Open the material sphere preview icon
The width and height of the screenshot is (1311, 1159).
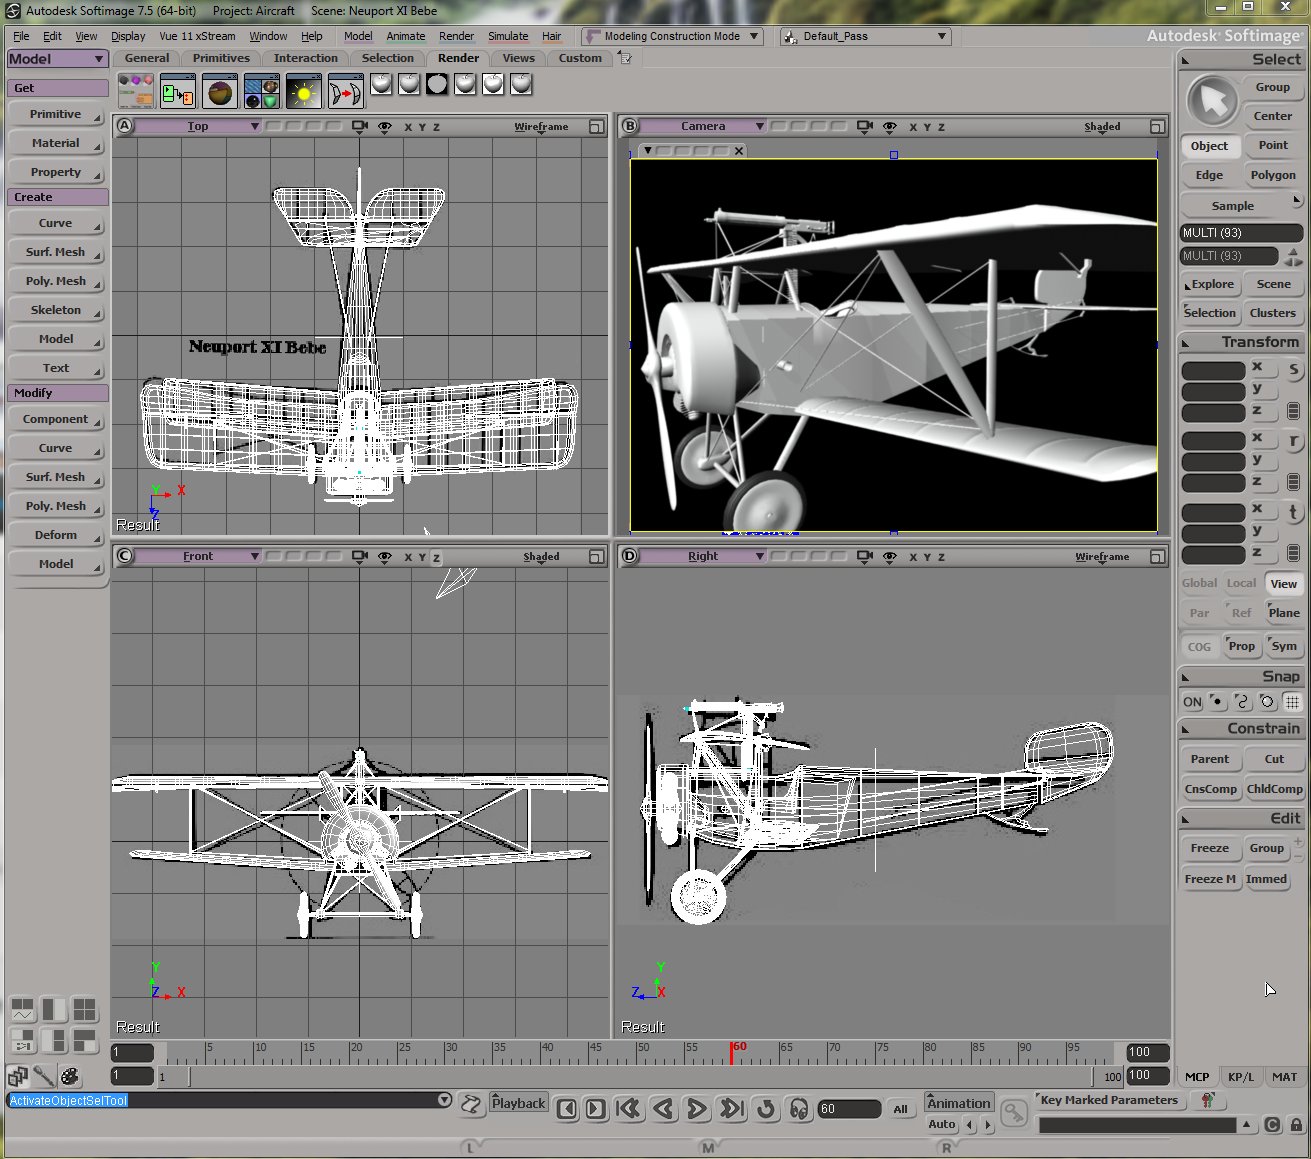tap(219, 93)
